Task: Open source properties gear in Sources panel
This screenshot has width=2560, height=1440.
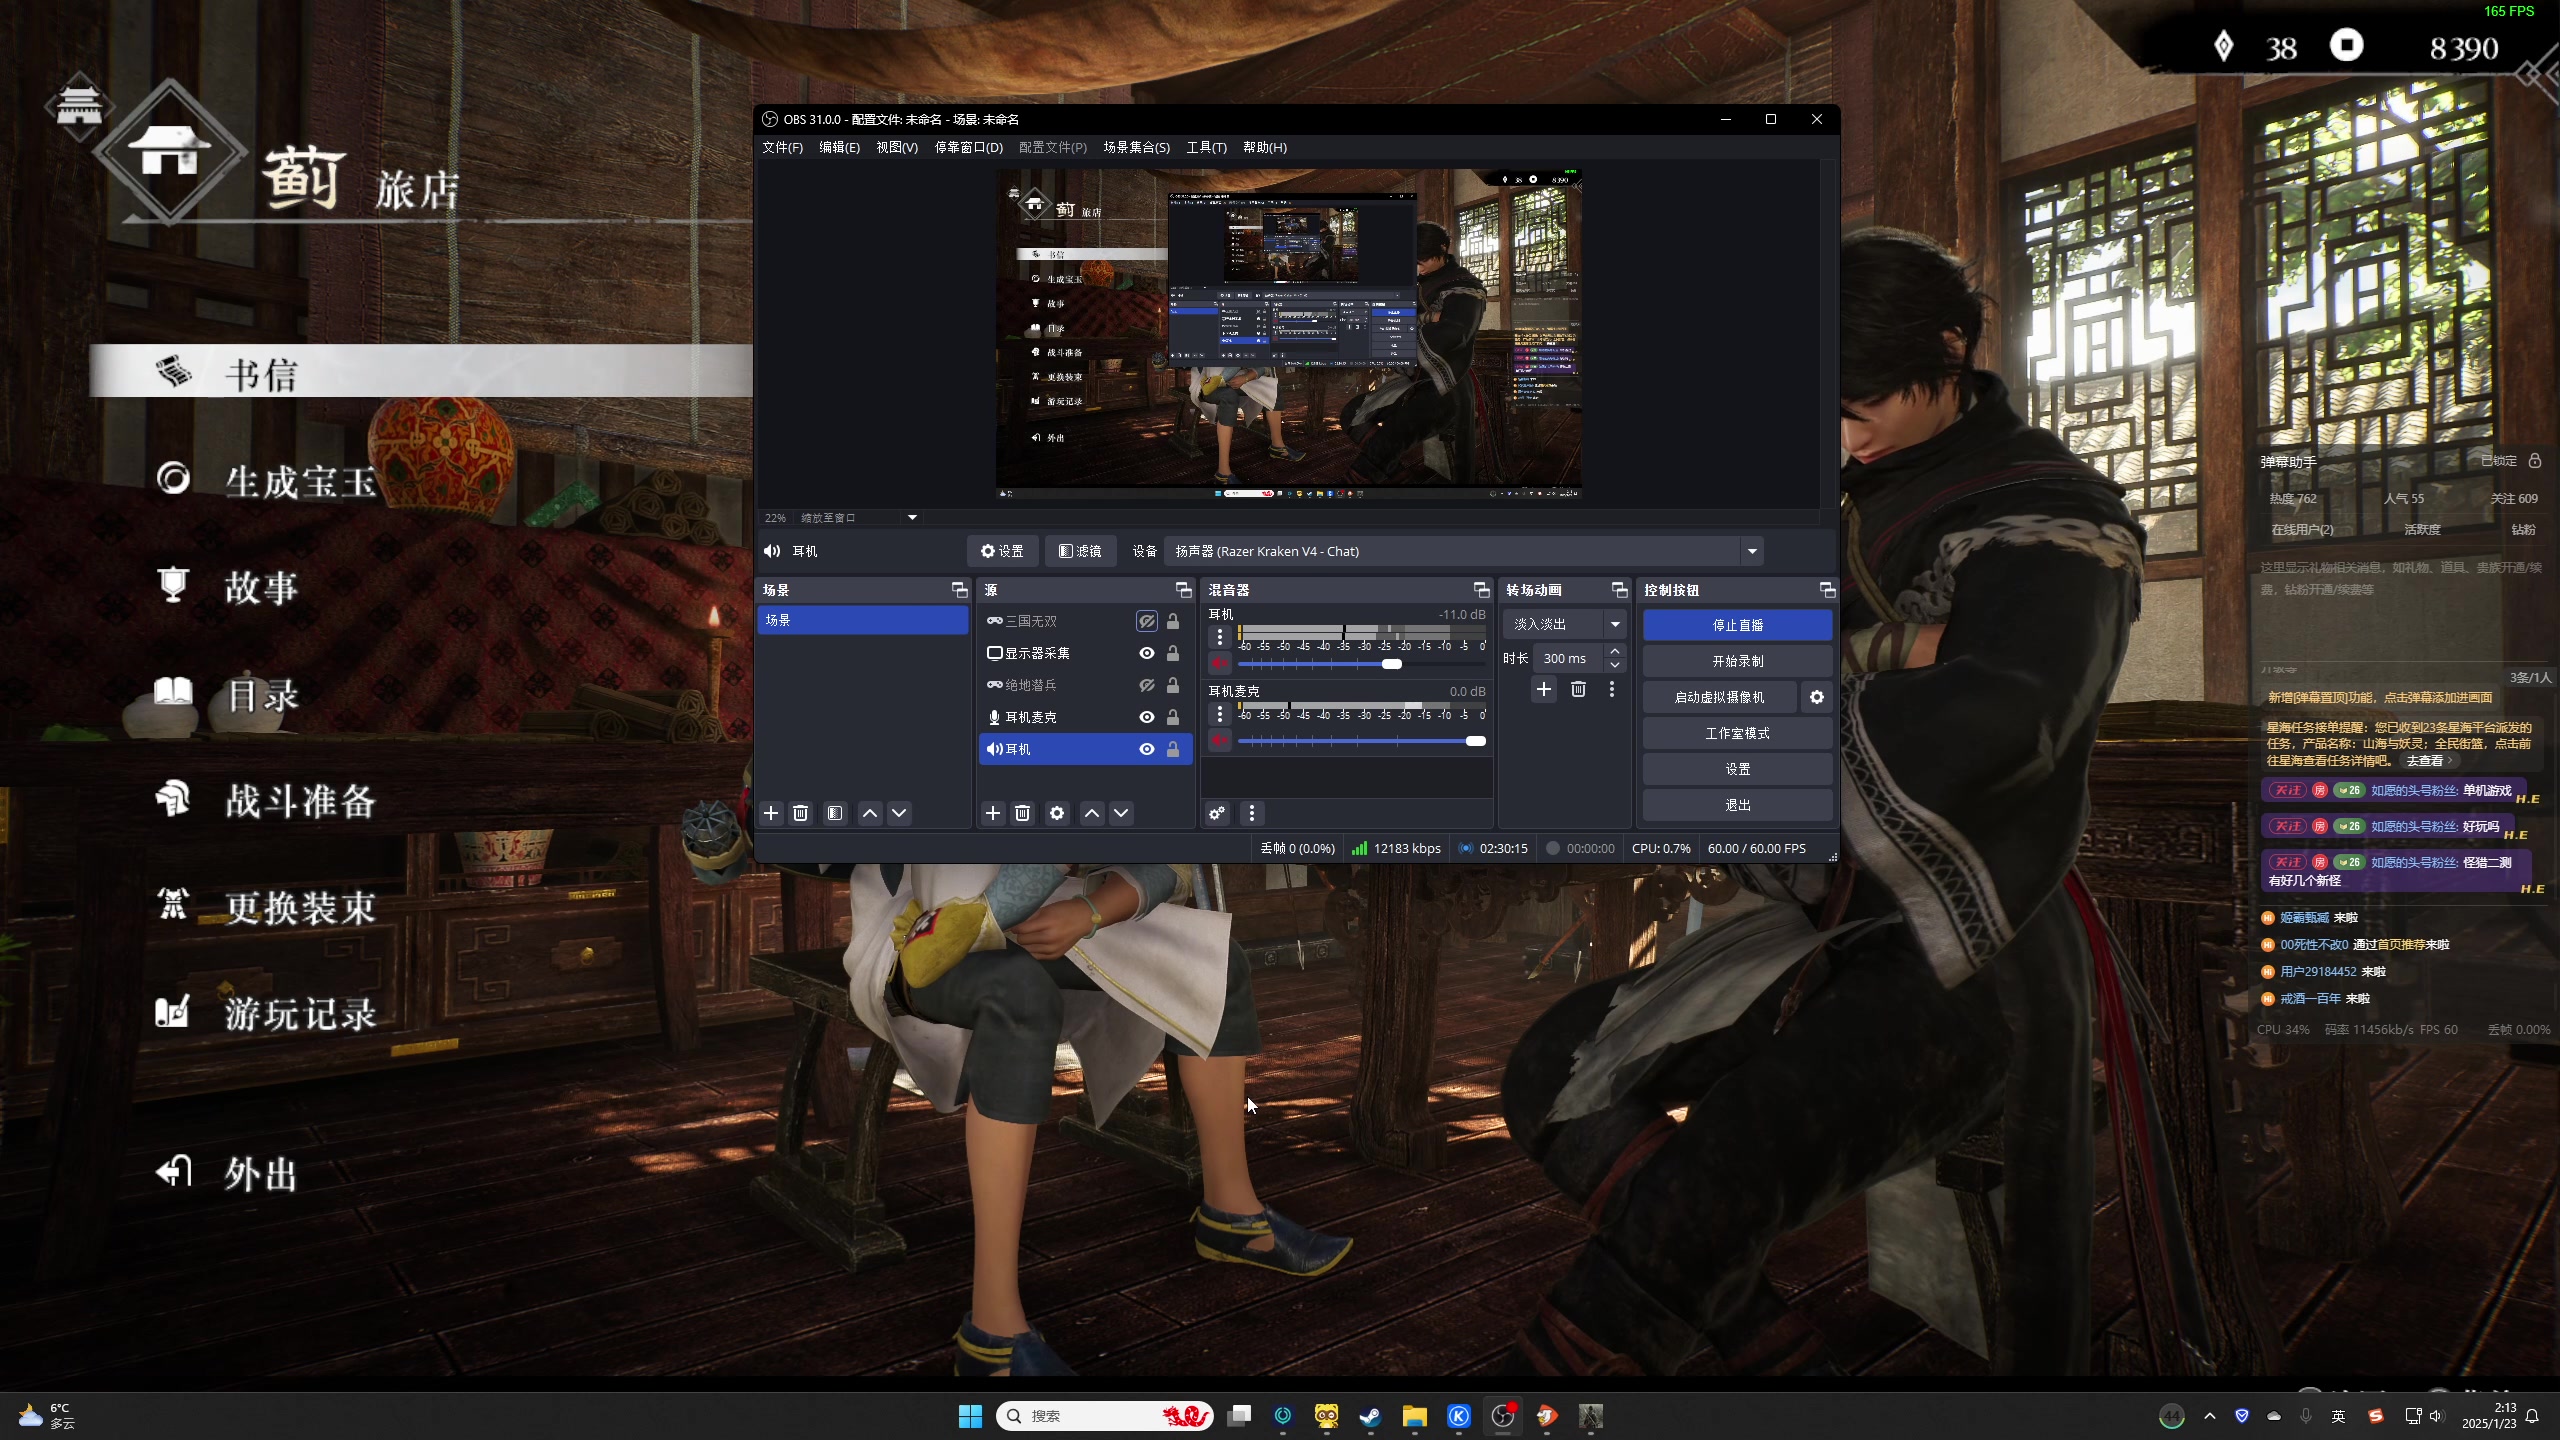Action: [1057, 813]
